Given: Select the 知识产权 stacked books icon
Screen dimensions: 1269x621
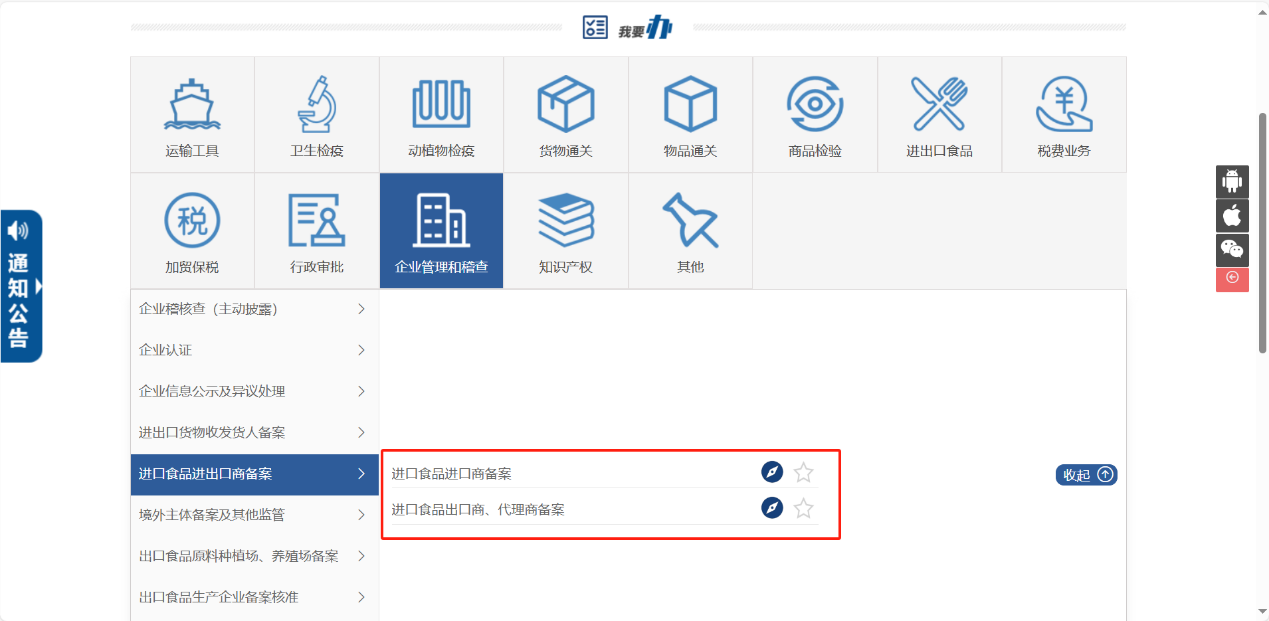Looking at the screenshot, I should click(565, 221).
